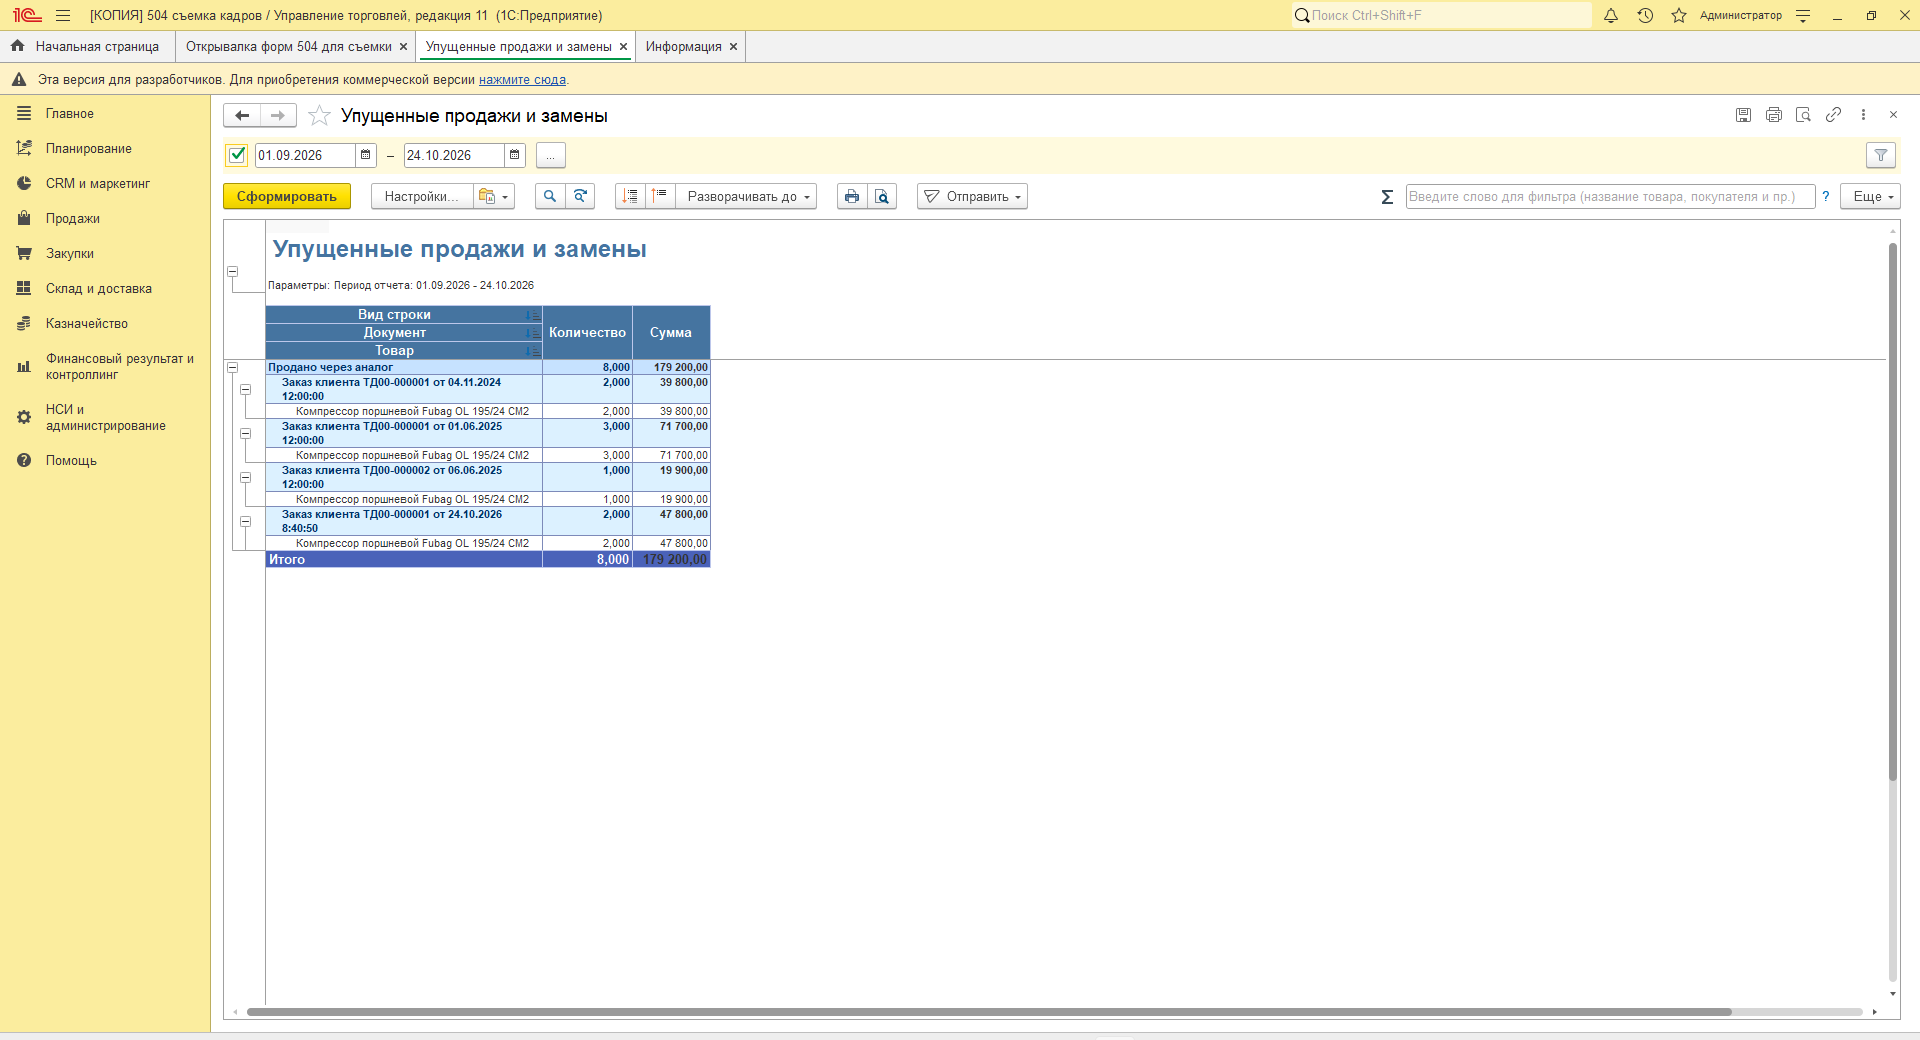Click the back navigation arrow
The image size is (1920, 1040).
(x=242, y=116)
